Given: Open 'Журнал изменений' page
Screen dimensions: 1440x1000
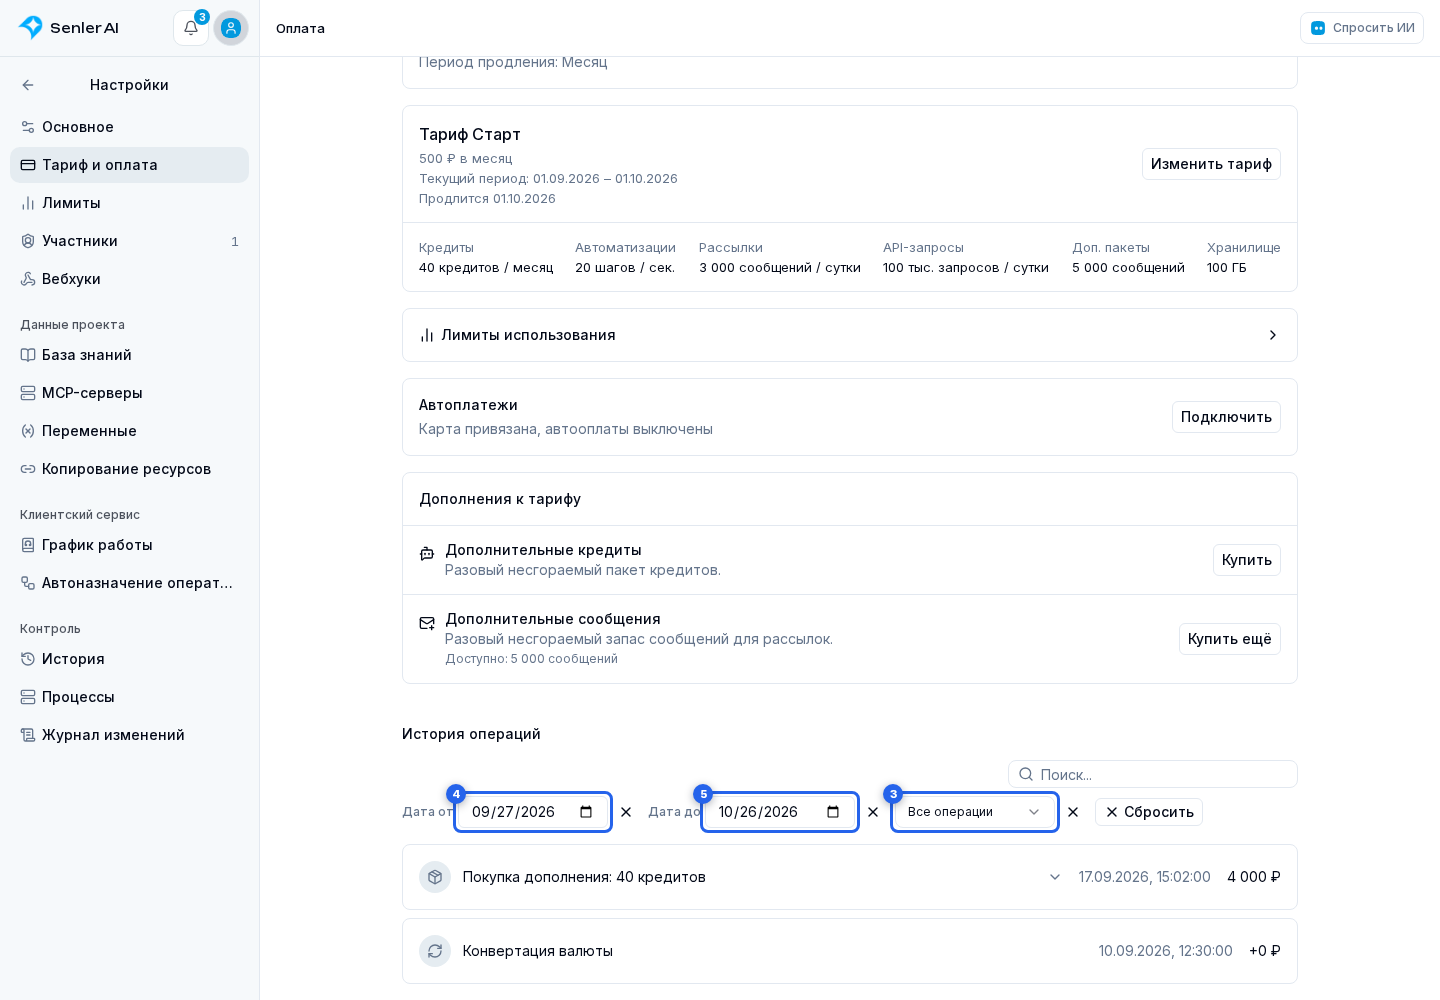Looking at the screenshot, I should (129, 735).
